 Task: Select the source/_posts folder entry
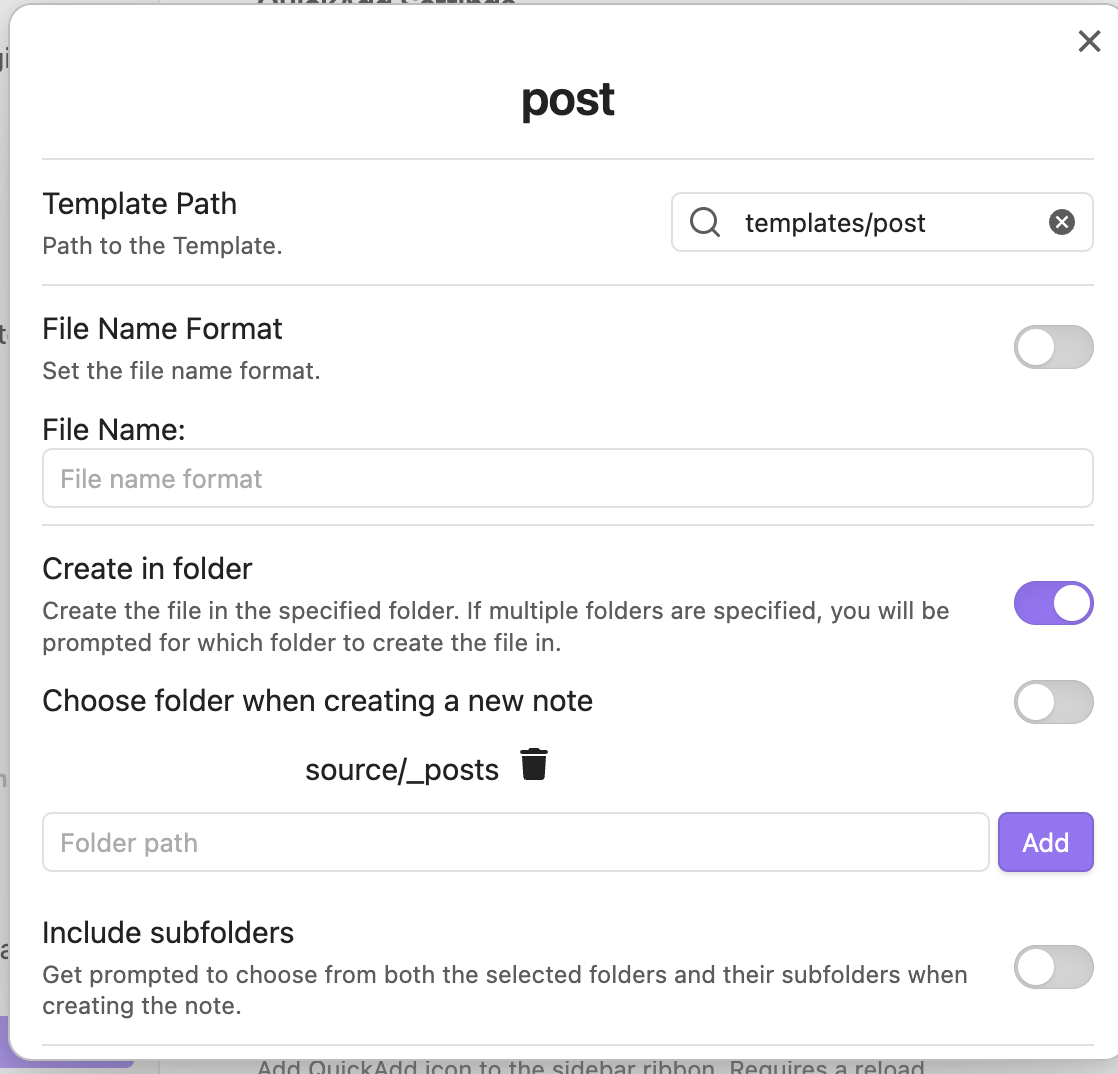click(402, 770)
